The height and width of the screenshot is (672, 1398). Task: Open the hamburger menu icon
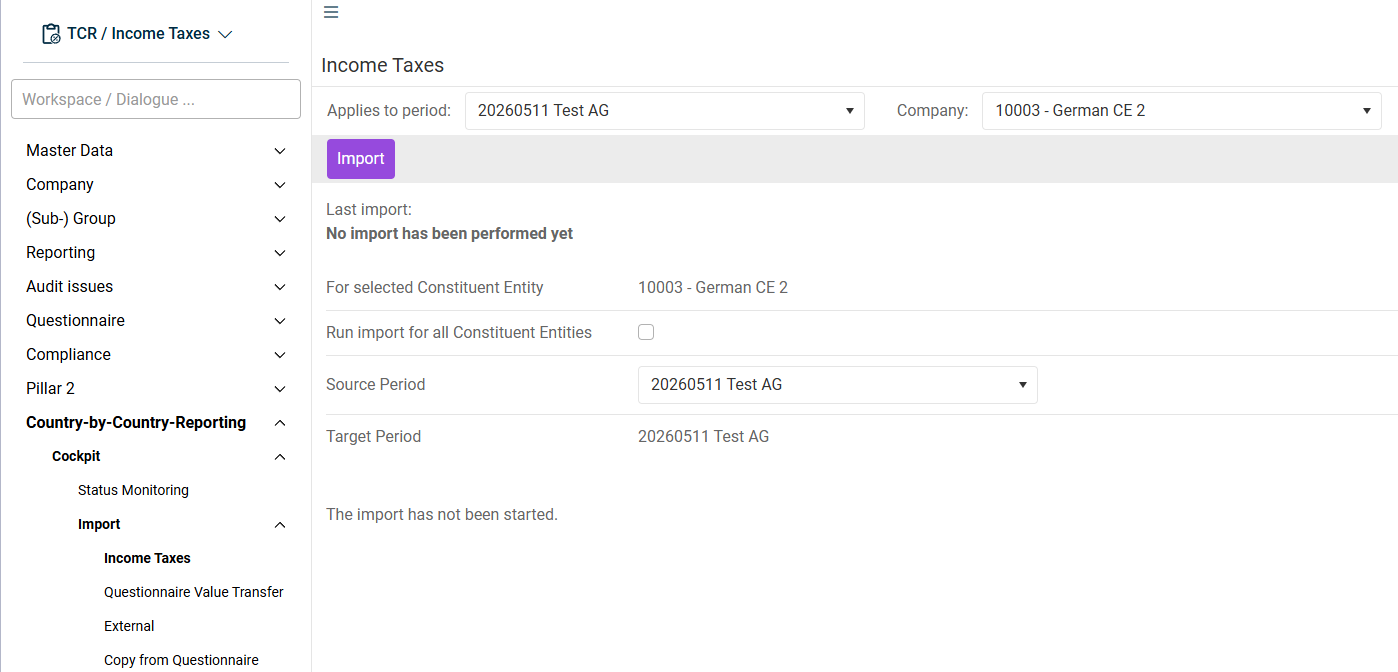pyautogui.click(x=331, y=12)
